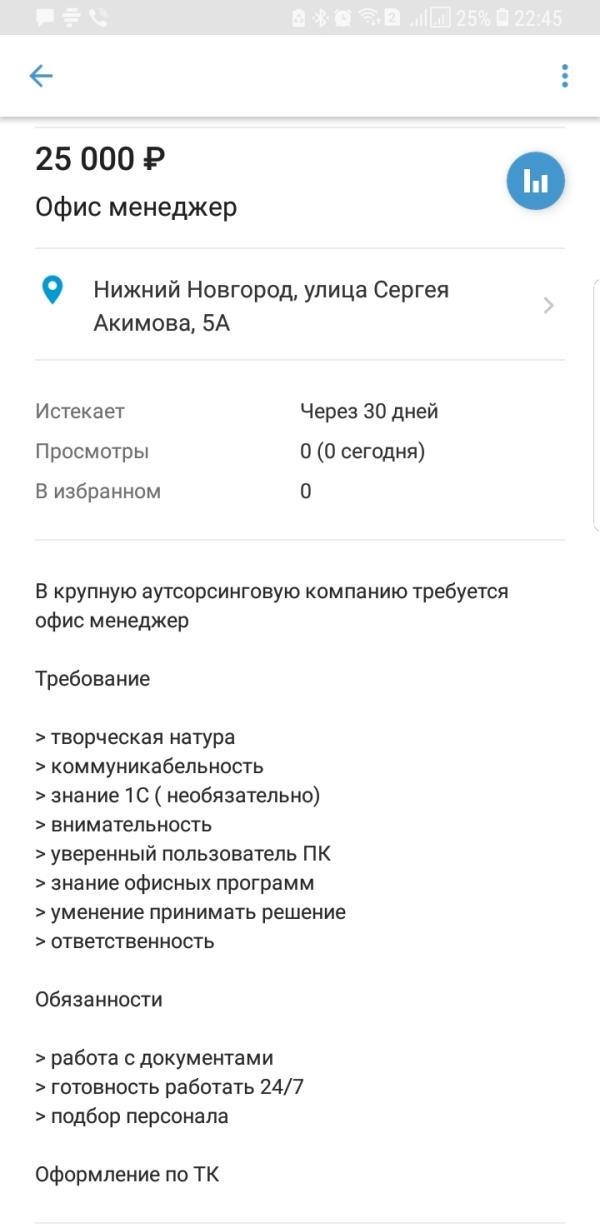This screenshot has width=600, height=1232.
Task: Tap the 25 000 ₽ price
Action: coord(100,159)
